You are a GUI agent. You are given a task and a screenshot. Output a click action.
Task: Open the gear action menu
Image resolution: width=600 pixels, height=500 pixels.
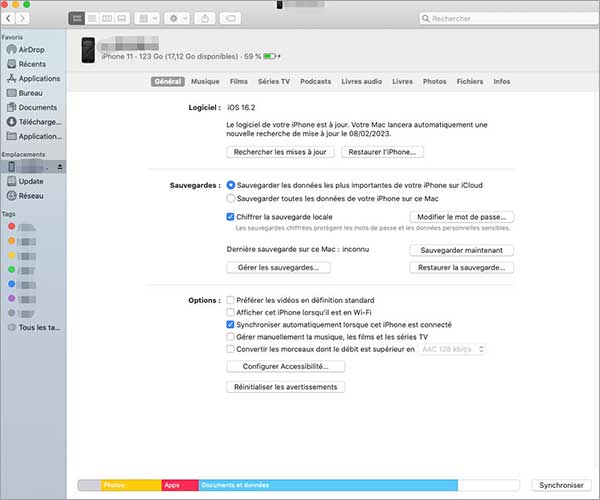coord(177,18)
